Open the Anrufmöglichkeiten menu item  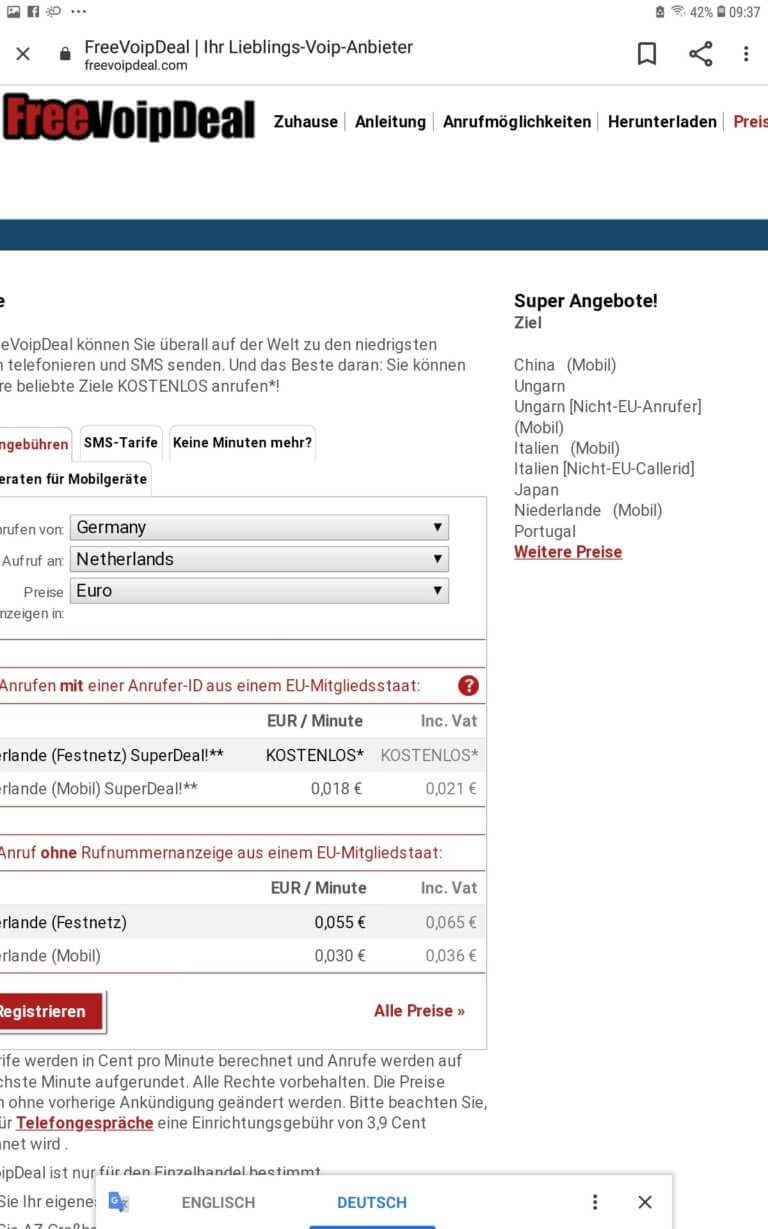click(517, 121)
